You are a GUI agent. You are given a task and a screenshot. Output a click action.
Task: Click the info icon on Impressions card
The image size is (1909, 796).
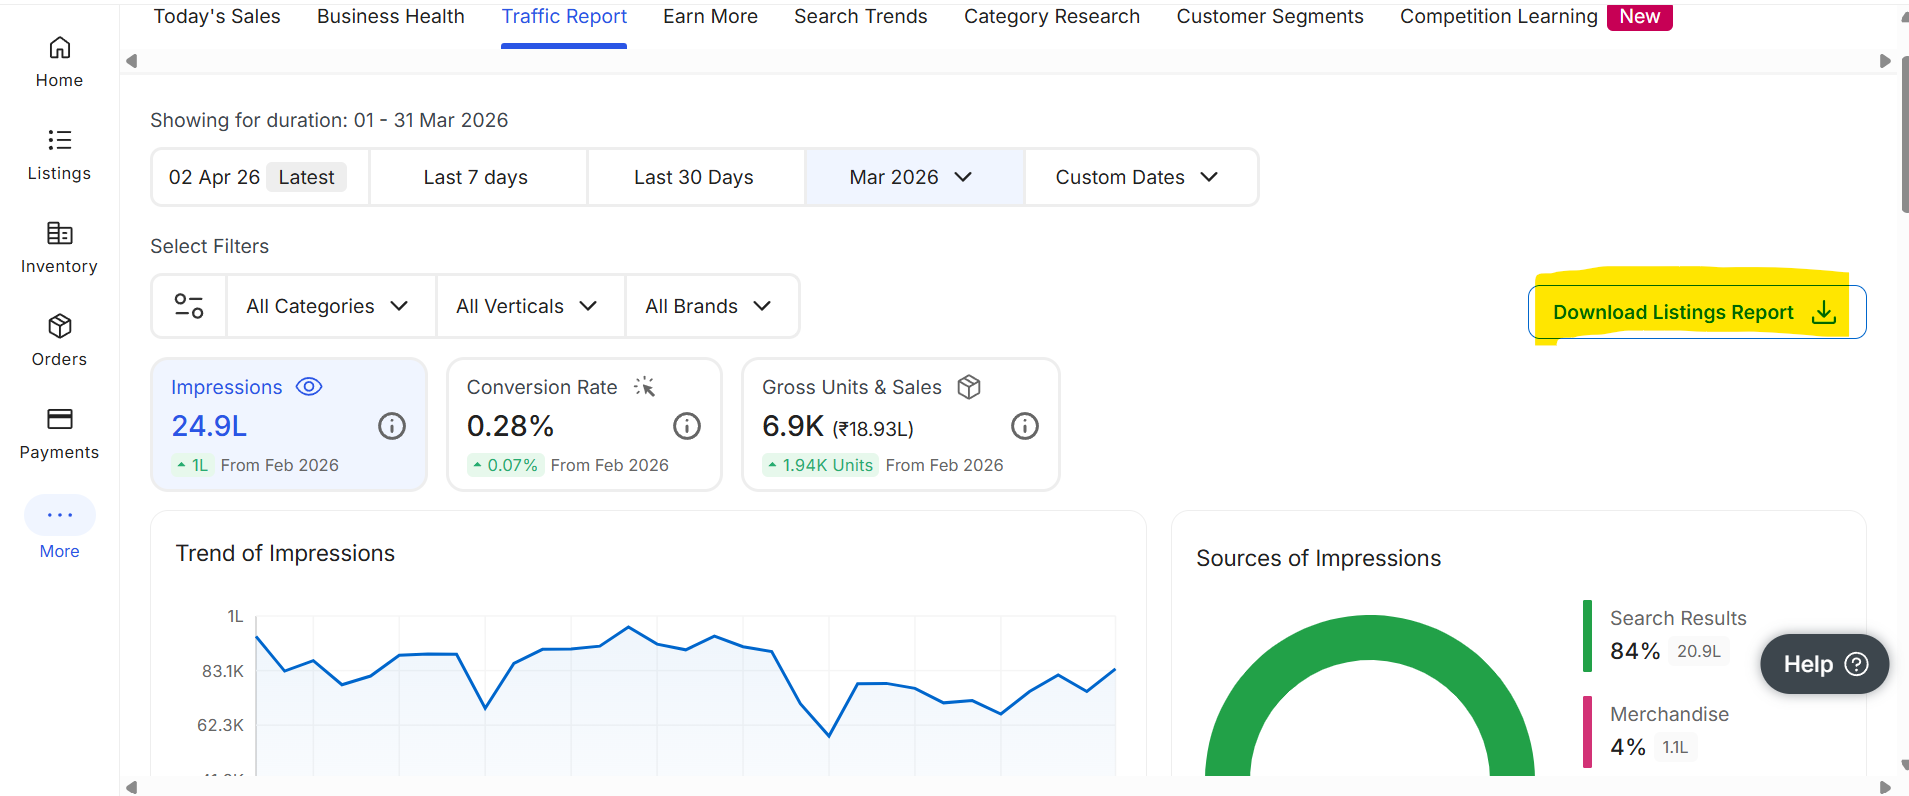(x=392, y=427)
